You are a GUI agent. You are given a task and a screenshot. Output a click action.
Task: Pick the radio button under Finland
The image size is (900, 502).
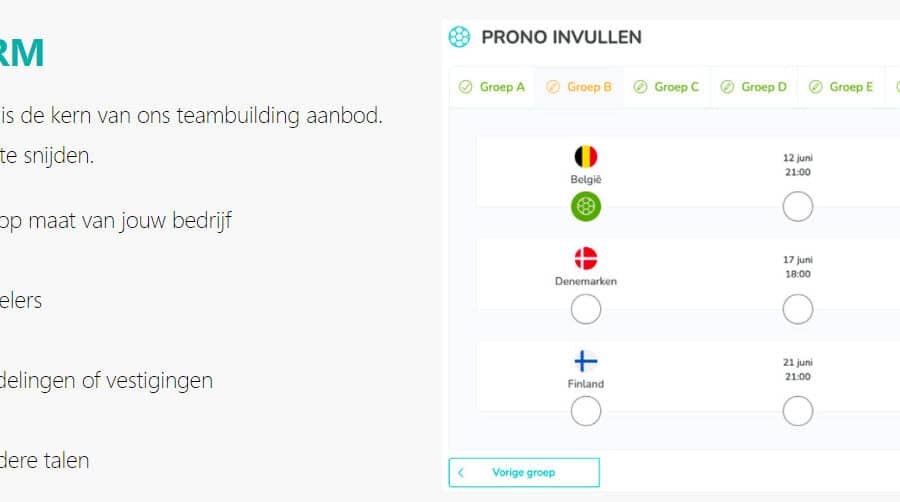click(x=586, y=411)
